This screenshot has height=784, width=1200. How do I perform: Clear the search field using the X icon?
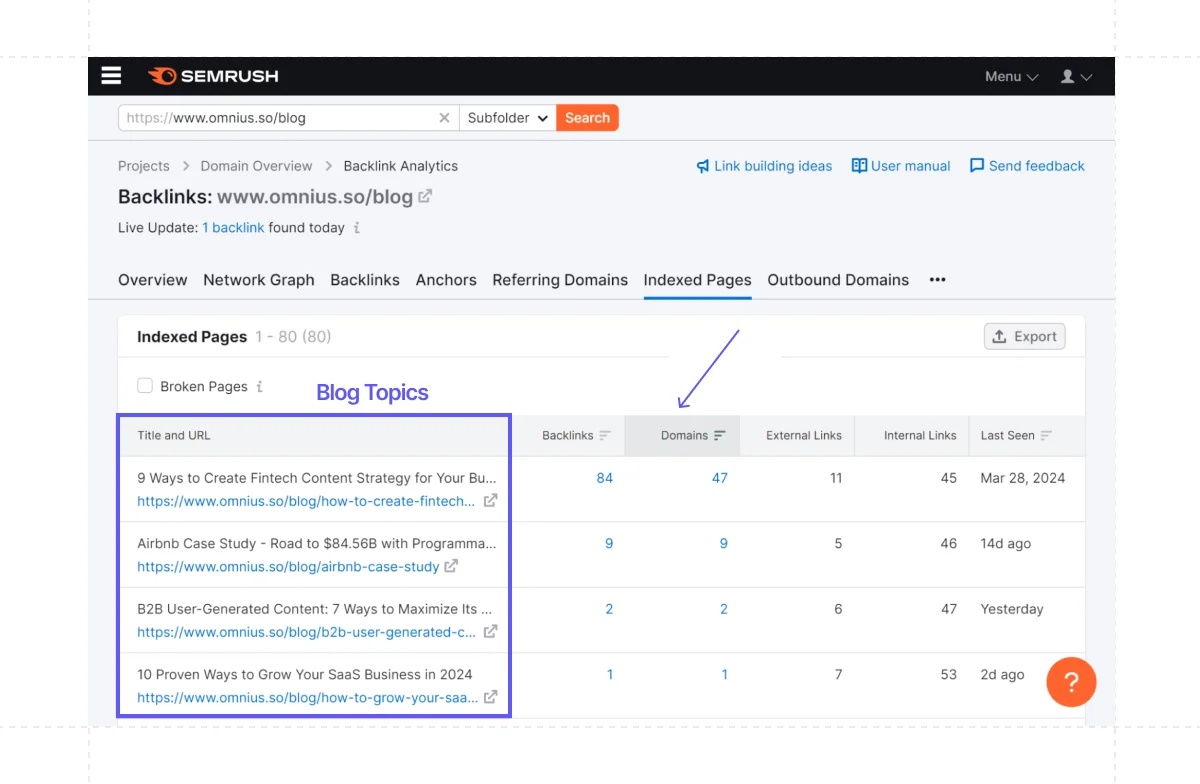point(444,117)
